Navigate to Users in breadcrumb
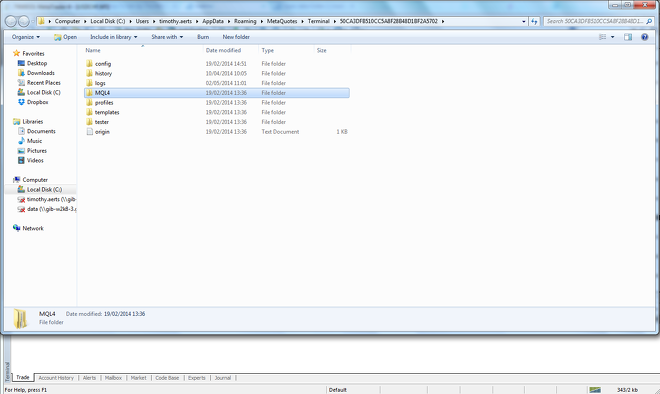Image resolution: width=660 pixels, height=394 pixels. click(142, 21)
